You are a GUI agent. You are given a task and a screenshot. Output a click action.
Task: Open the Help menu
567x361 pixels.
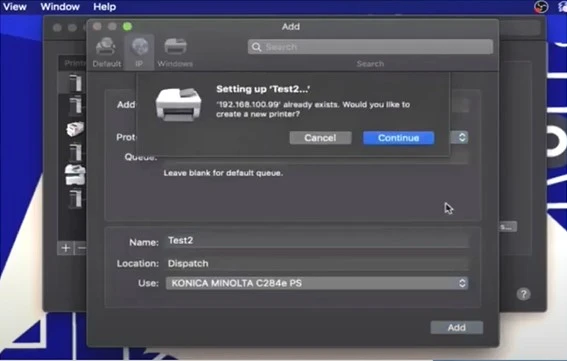[105, 7]
